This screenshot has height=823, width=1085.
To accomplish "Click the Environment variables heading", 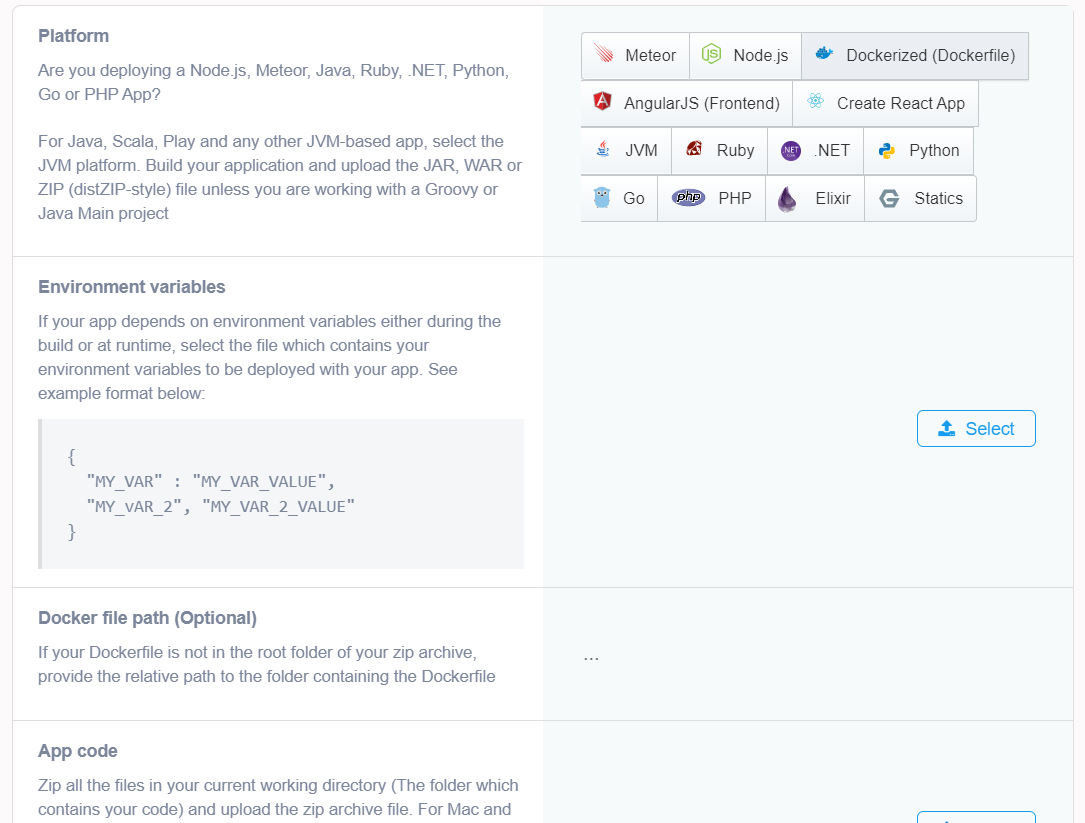I will [x=131, y=287].
